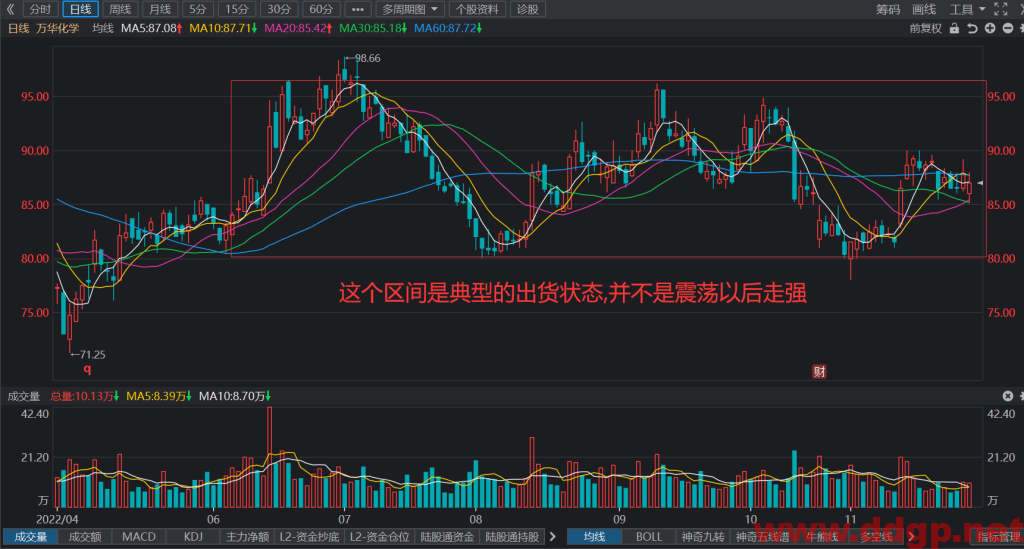Viewport: 1024px width, 549px height.
Task: Switch to the MACD indicator tab
Action: click(x=139, y=537)
